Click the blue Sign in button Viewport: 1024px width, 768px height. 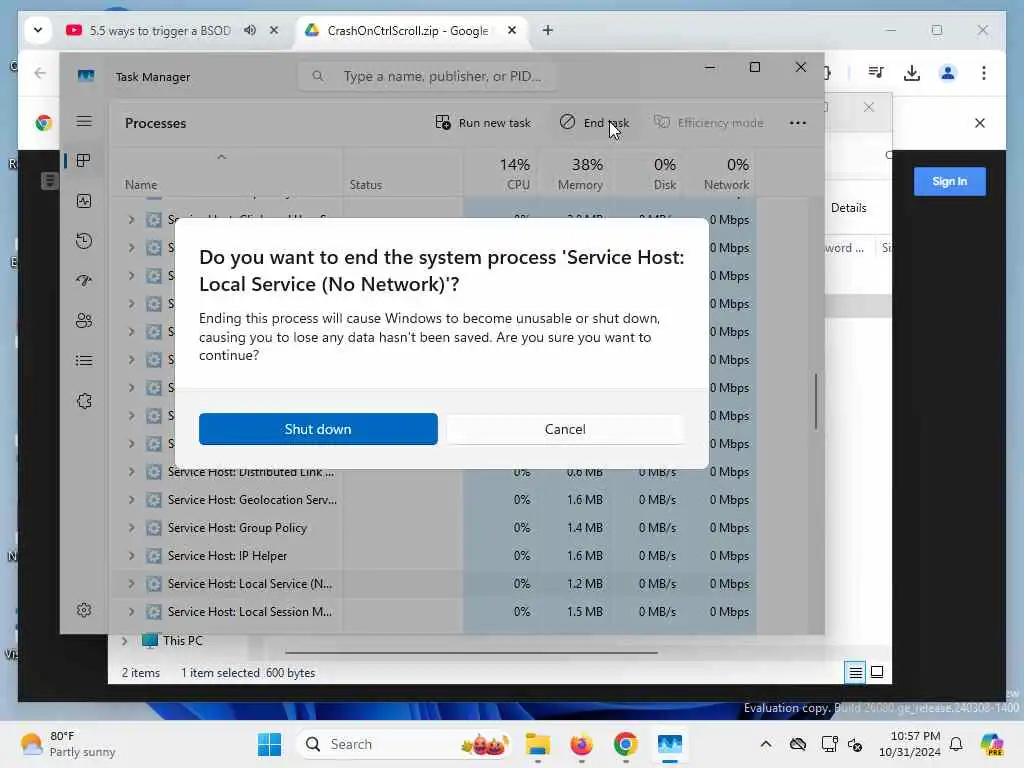(950, 182)
